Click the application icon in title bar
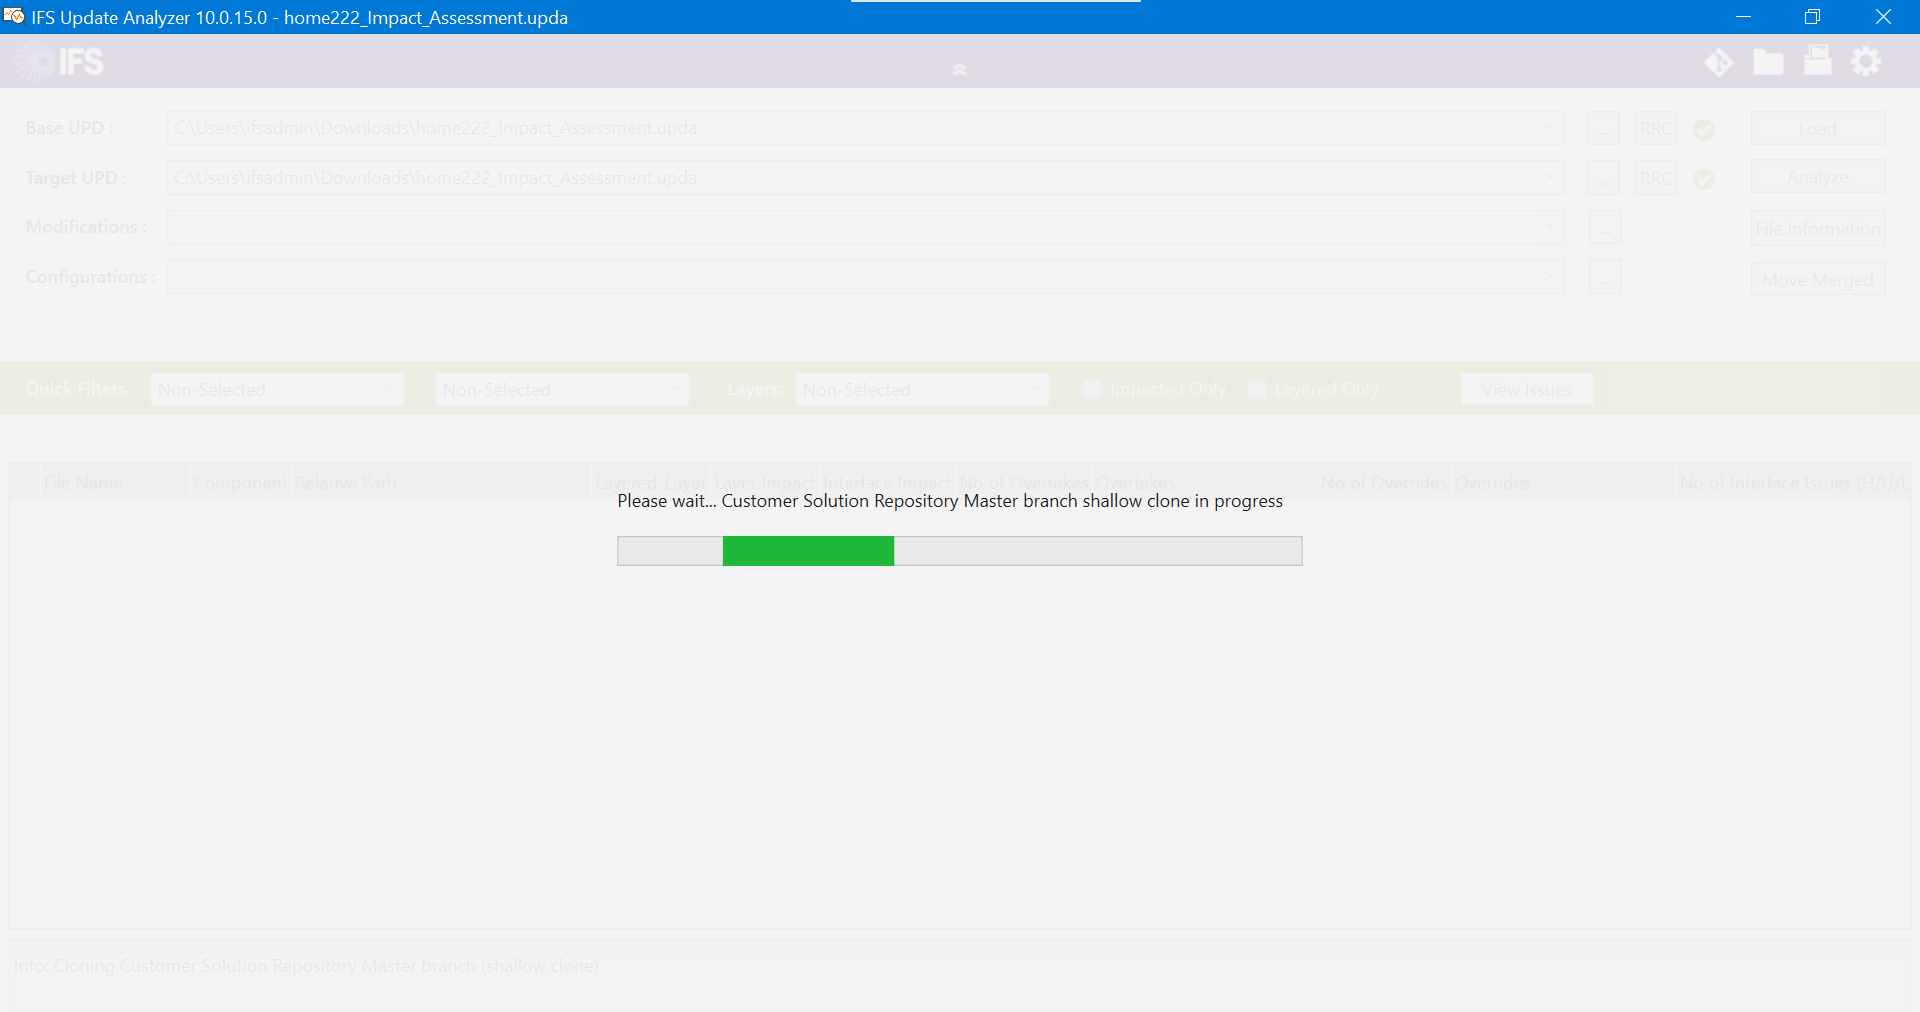1920x1012 pixels. pyautogui.click(x=14, y=16)
